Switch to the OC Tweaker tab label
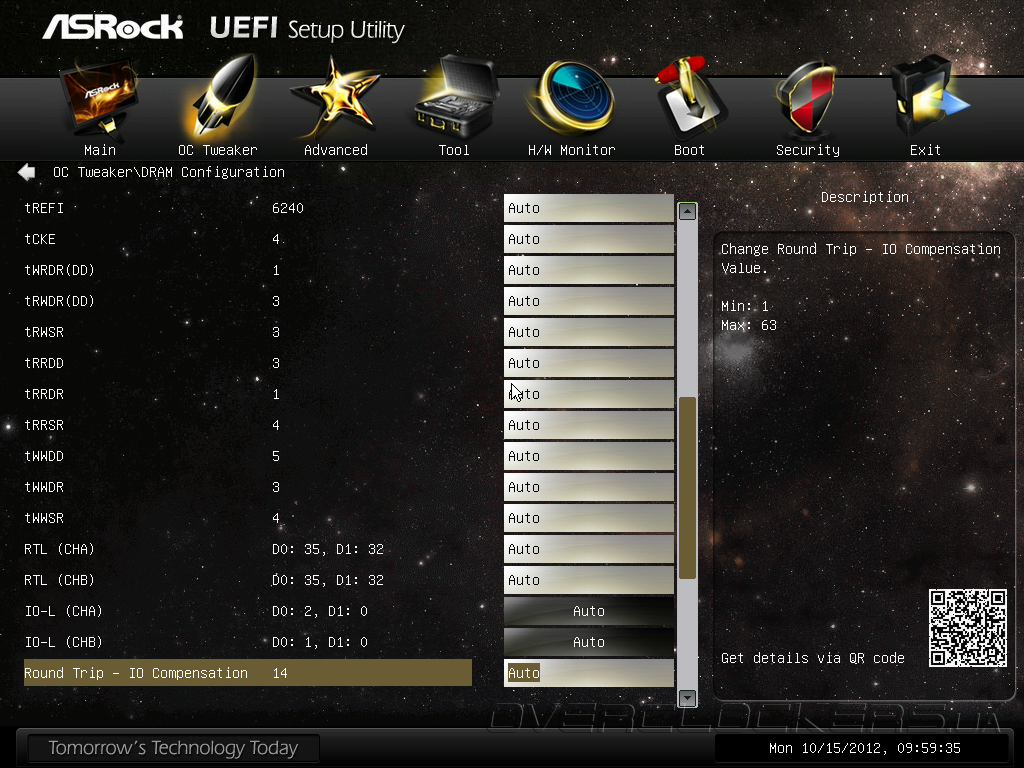Viewport: 1024px width, 768px height. tap(218, 150)
